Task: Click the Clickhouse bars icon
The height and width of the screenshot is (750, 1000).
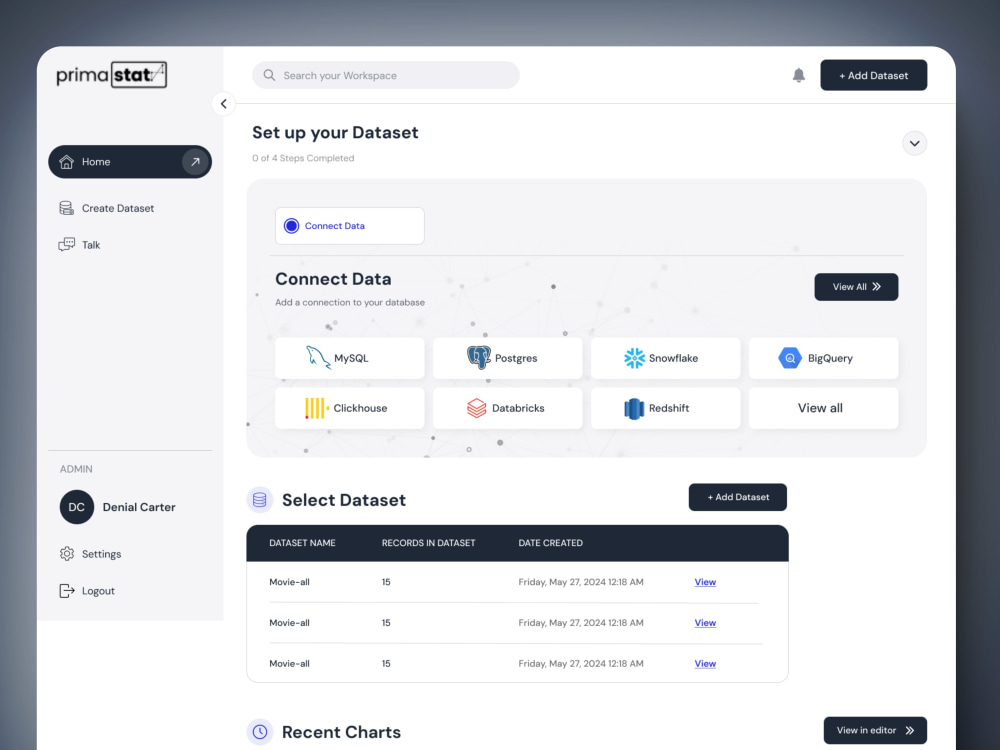Action: pyautogui.click(x=316, y=408)
